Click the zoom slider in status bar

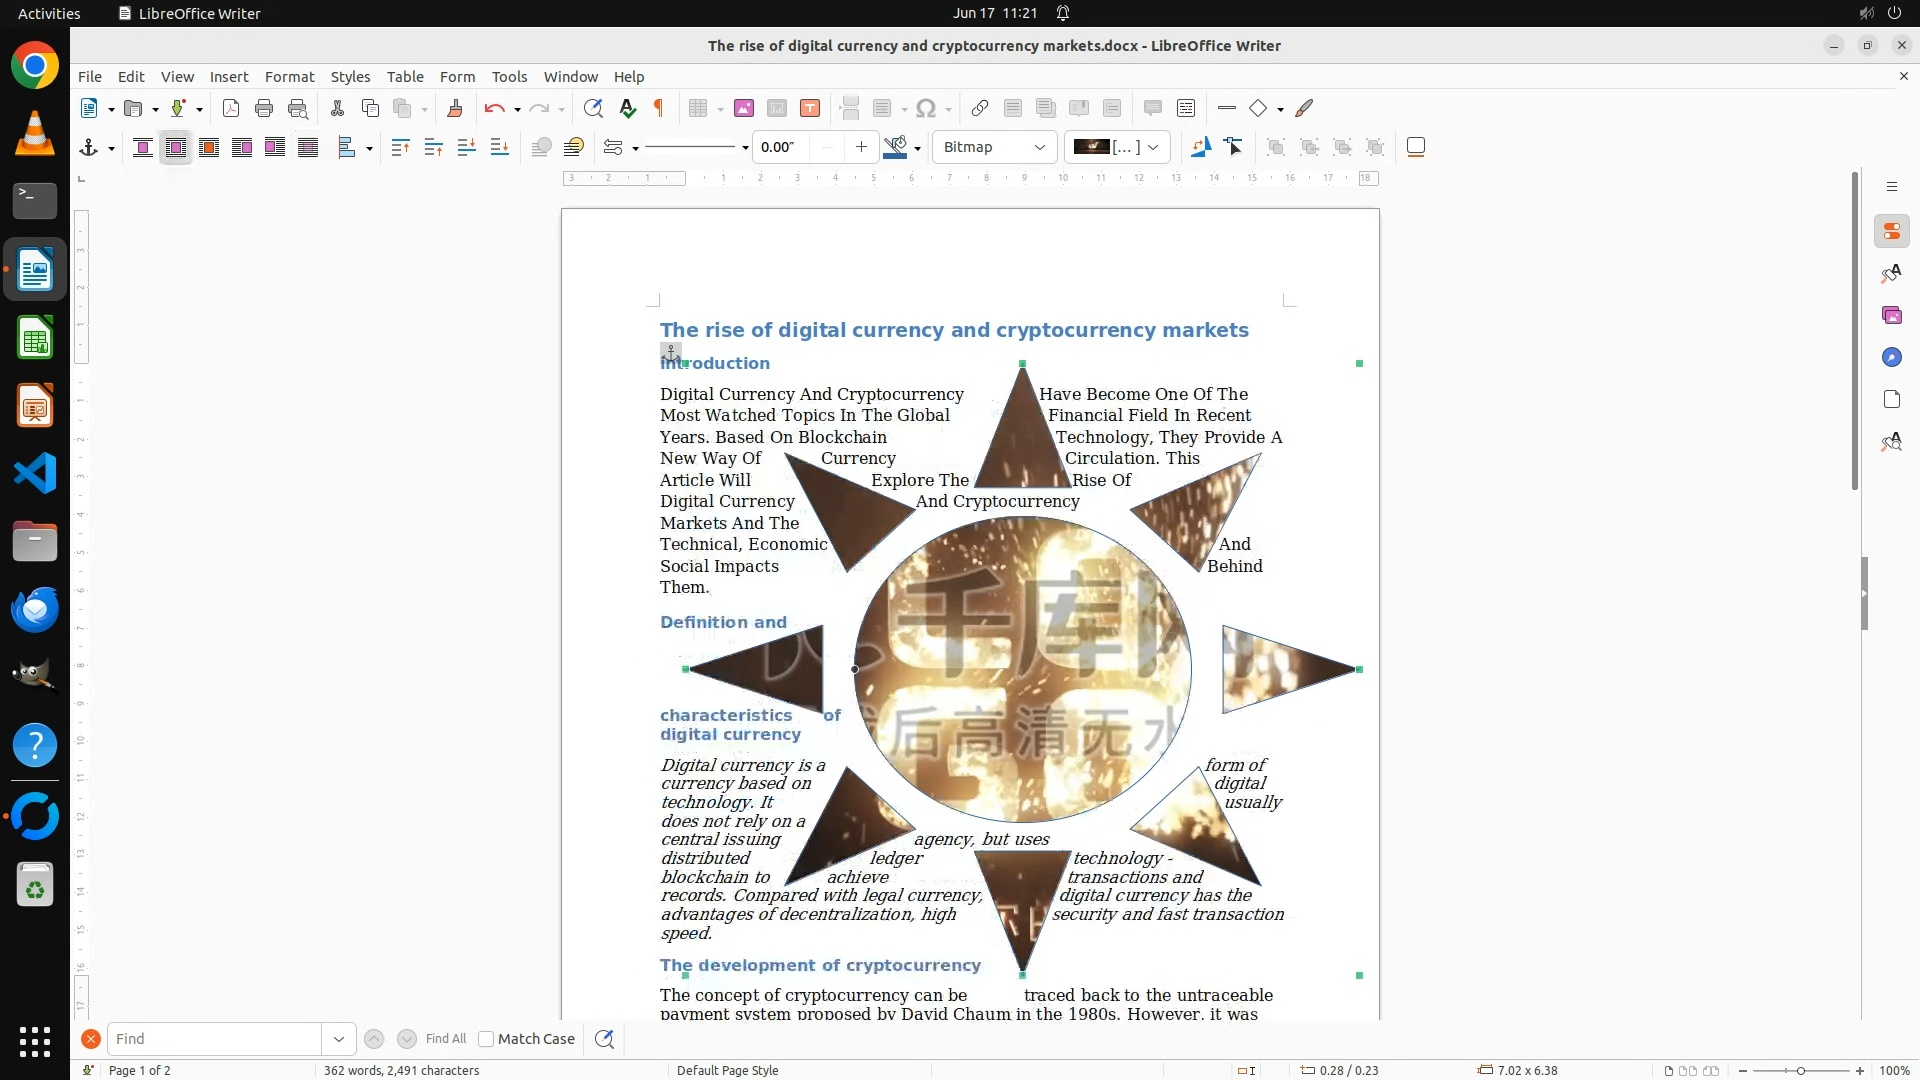1800,1070
